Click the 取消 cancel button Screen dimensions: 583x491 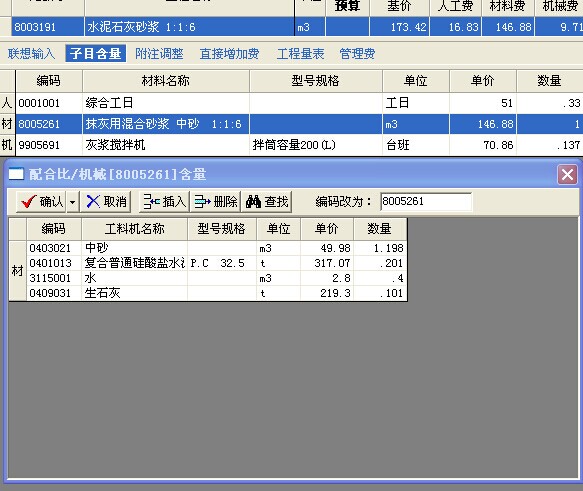(106, 202)
